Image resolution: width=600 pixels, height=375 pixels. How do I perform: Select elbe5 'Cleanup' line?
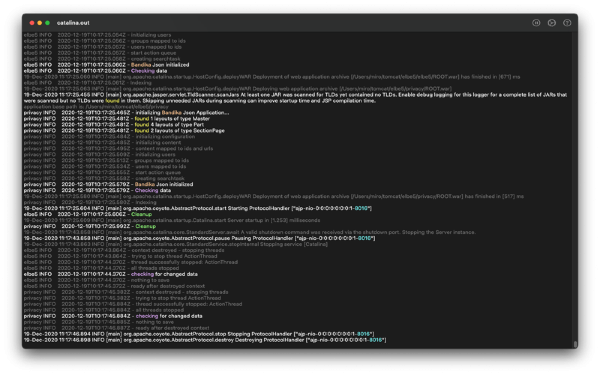click(x=88, y=214)
